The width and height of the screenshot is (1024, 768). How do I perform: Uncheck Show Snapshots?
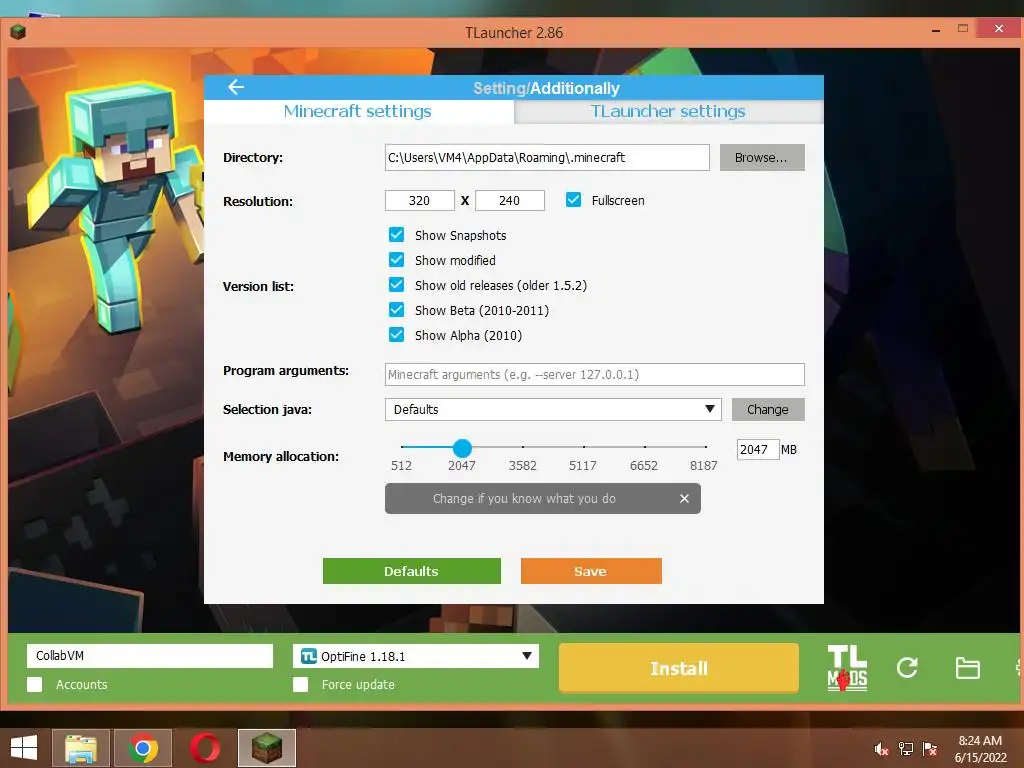click(x=396, y=234)
